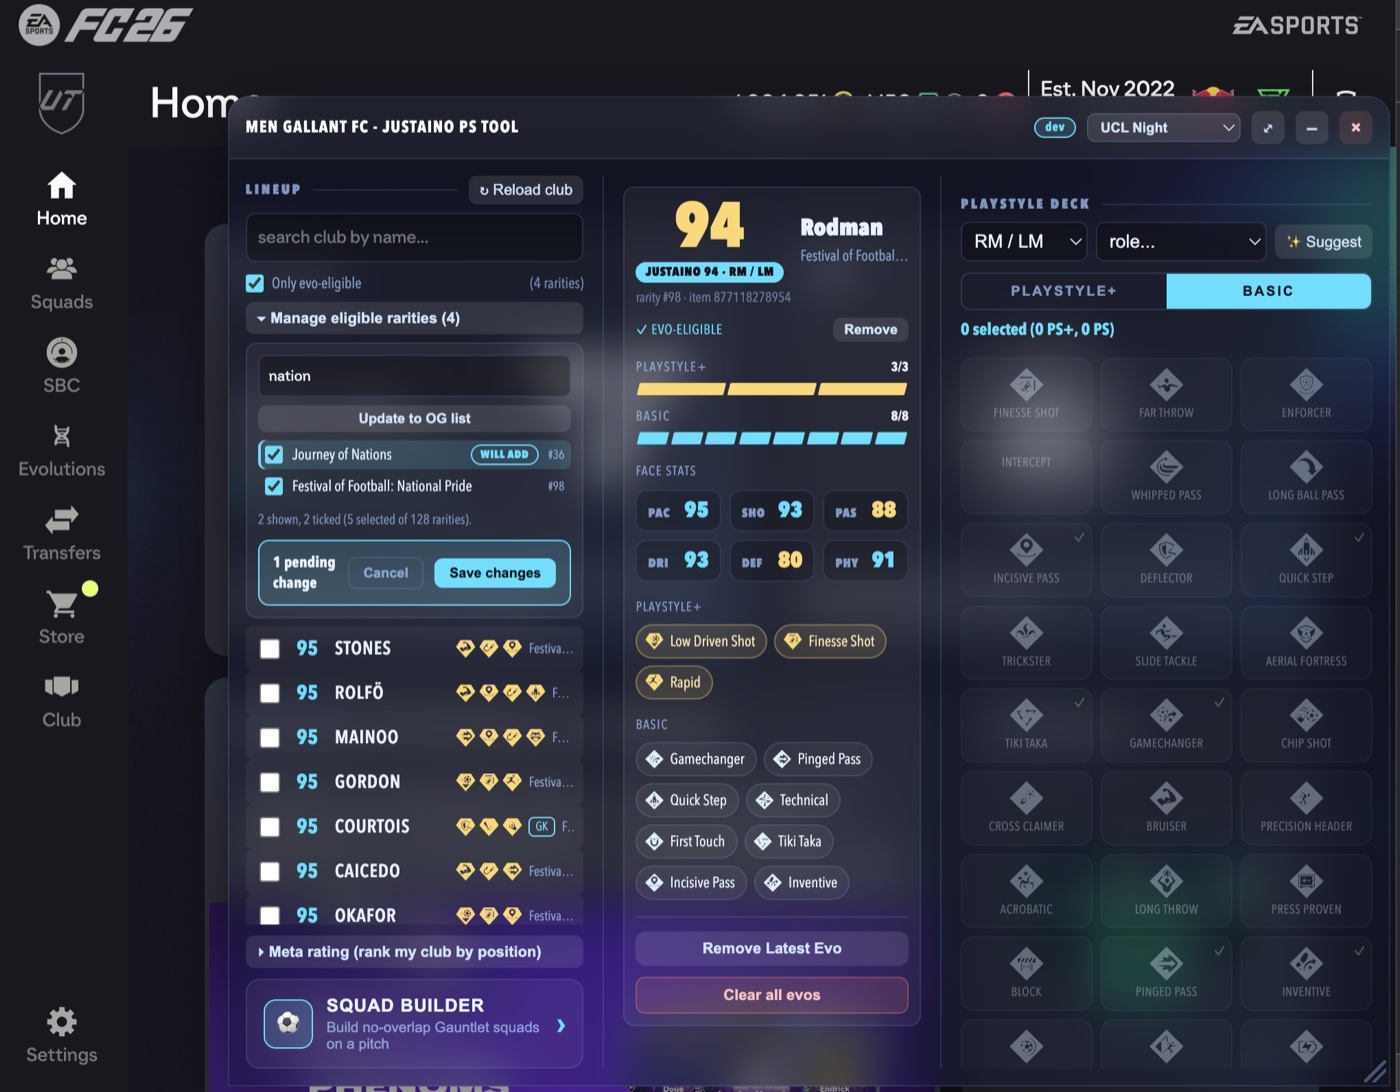Click the Remove Latest Evo button
This screenshot has height=1092, width=1400.
tap(772, 948)
